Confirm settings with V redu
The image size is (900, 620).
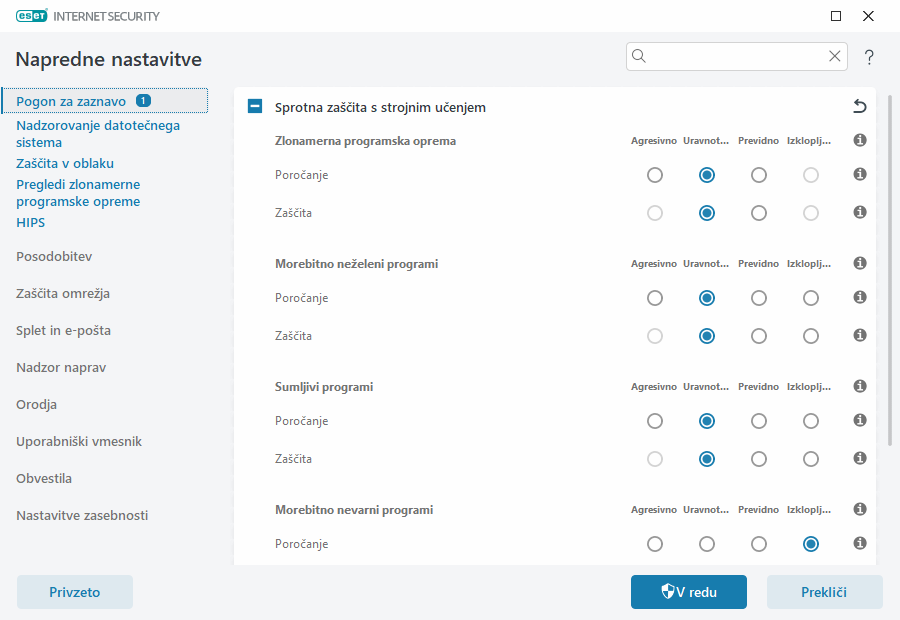pyautogui.click(x=688, y=591)
